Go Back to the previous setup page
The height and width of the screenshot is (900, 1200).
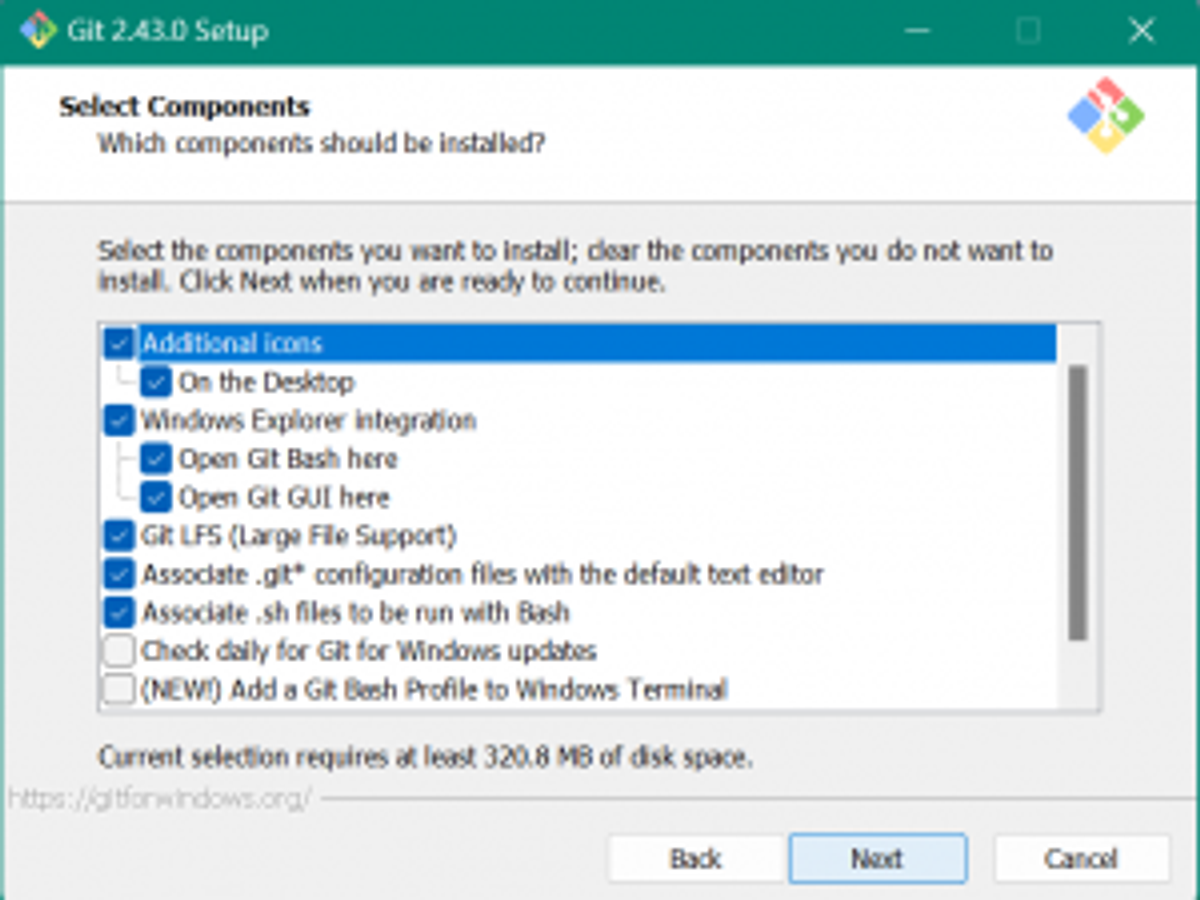tap(695, 858)
